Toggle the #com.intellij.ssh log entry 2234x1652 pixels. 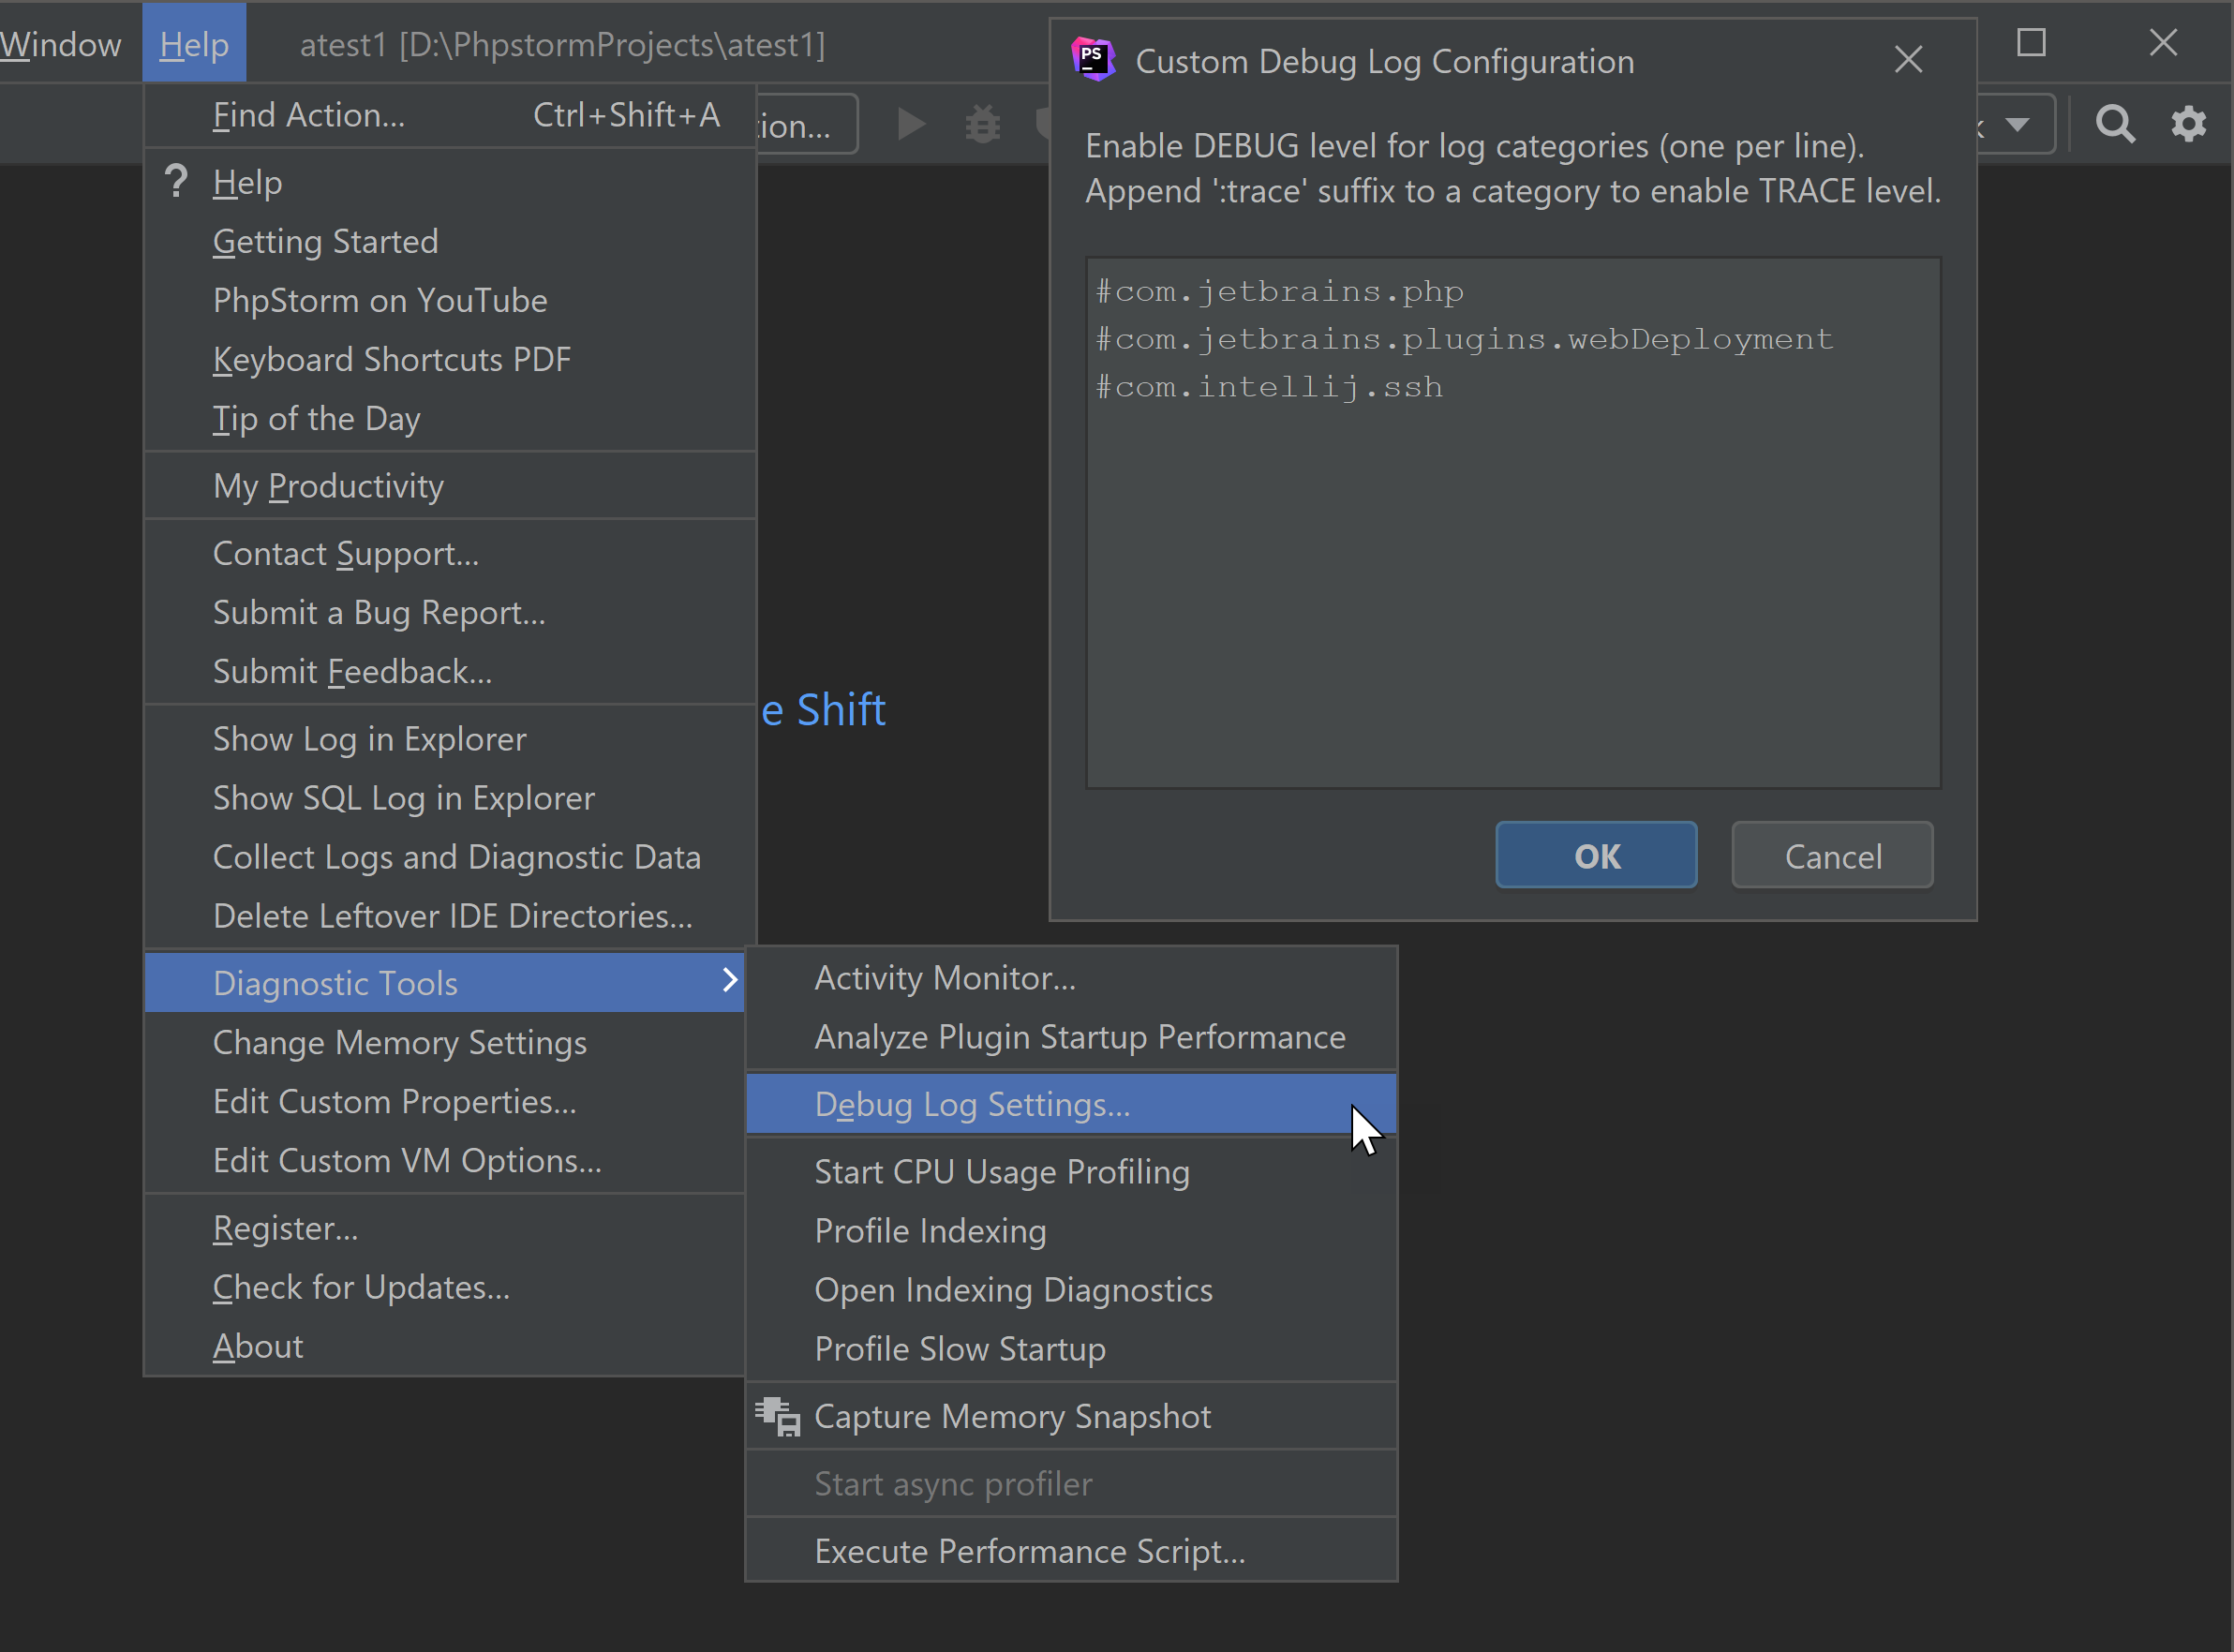click(x=1273, y=383)
